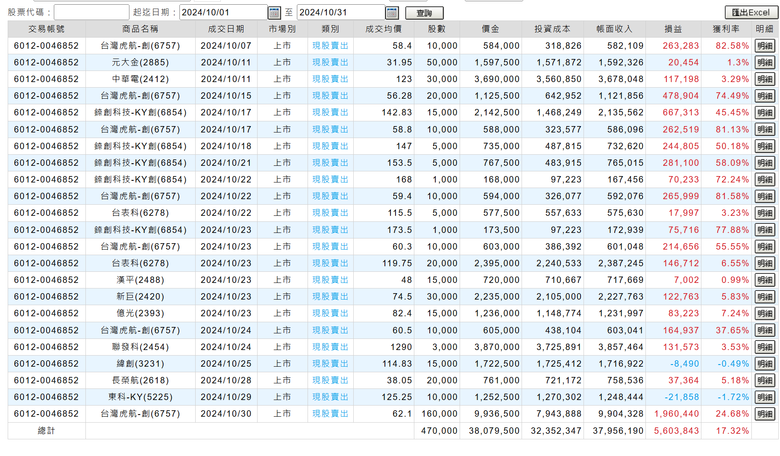
Task: Export results with 匯出Excel button
Action: point(750,12)
